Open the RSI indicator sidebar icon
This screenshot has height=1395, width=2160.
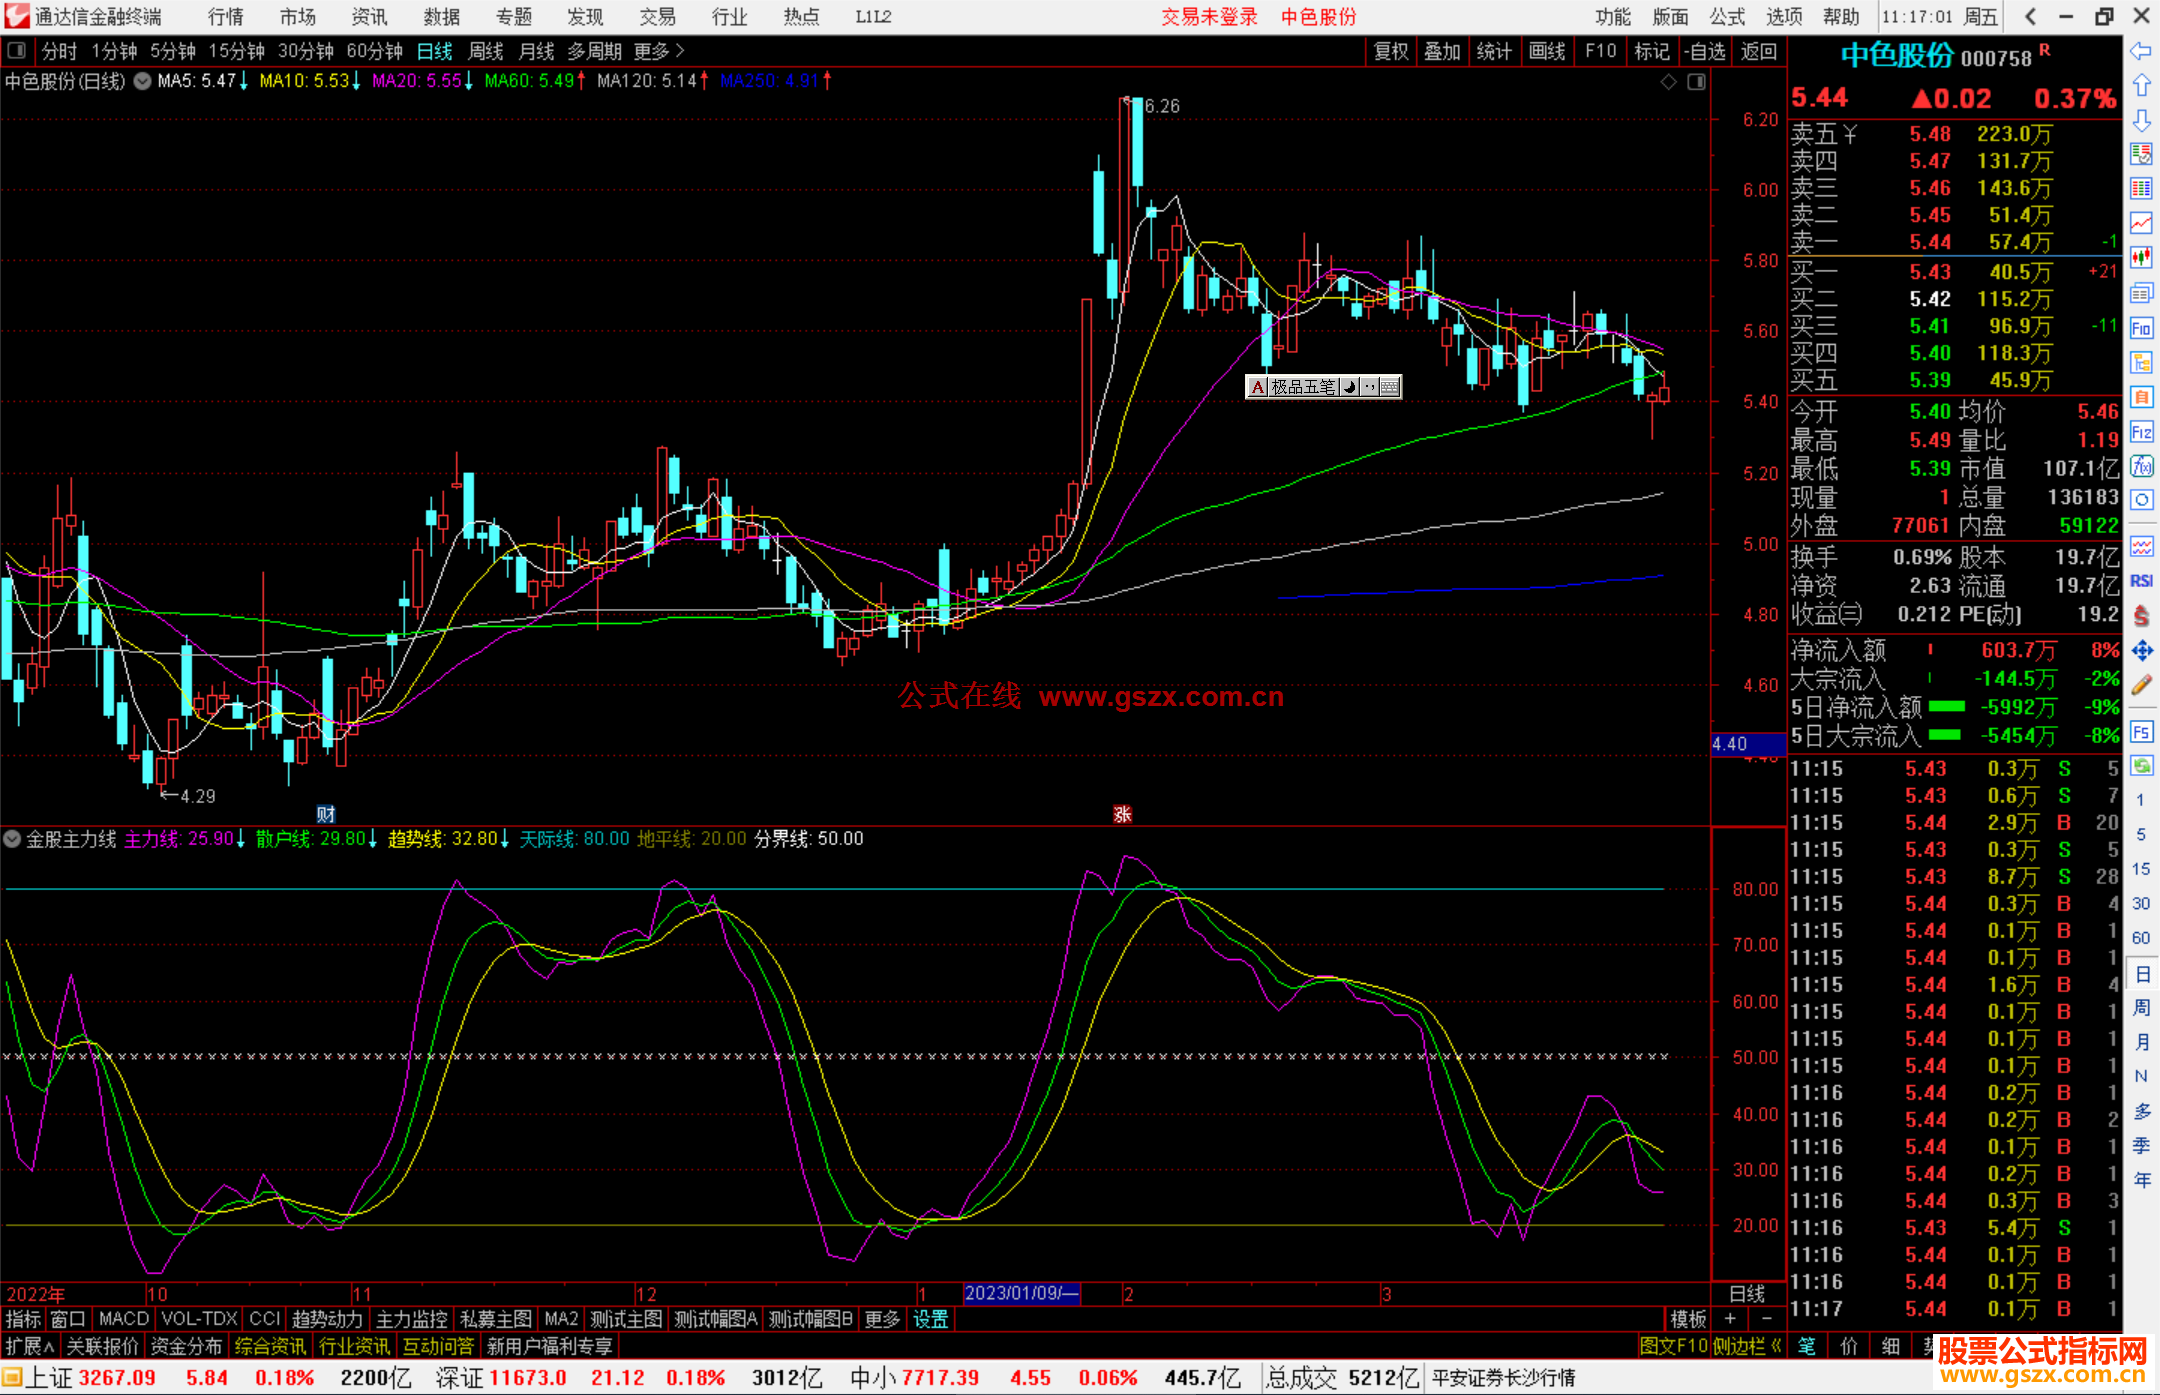pos(2141,581)
